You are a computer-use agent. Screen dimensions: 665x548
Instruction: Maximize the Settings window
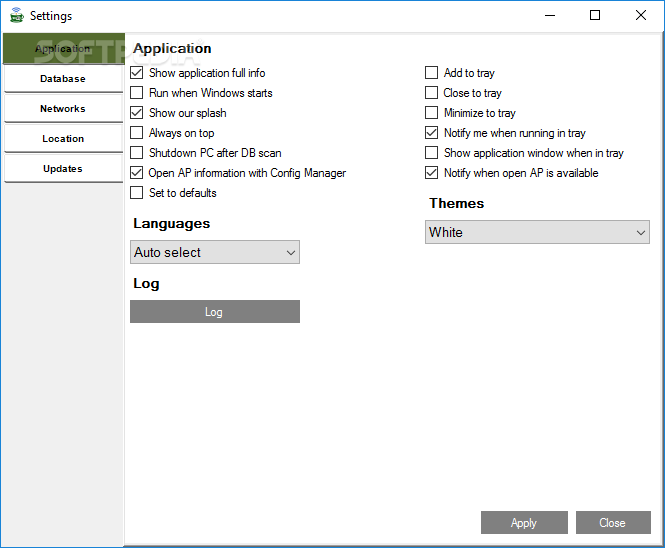595,16
